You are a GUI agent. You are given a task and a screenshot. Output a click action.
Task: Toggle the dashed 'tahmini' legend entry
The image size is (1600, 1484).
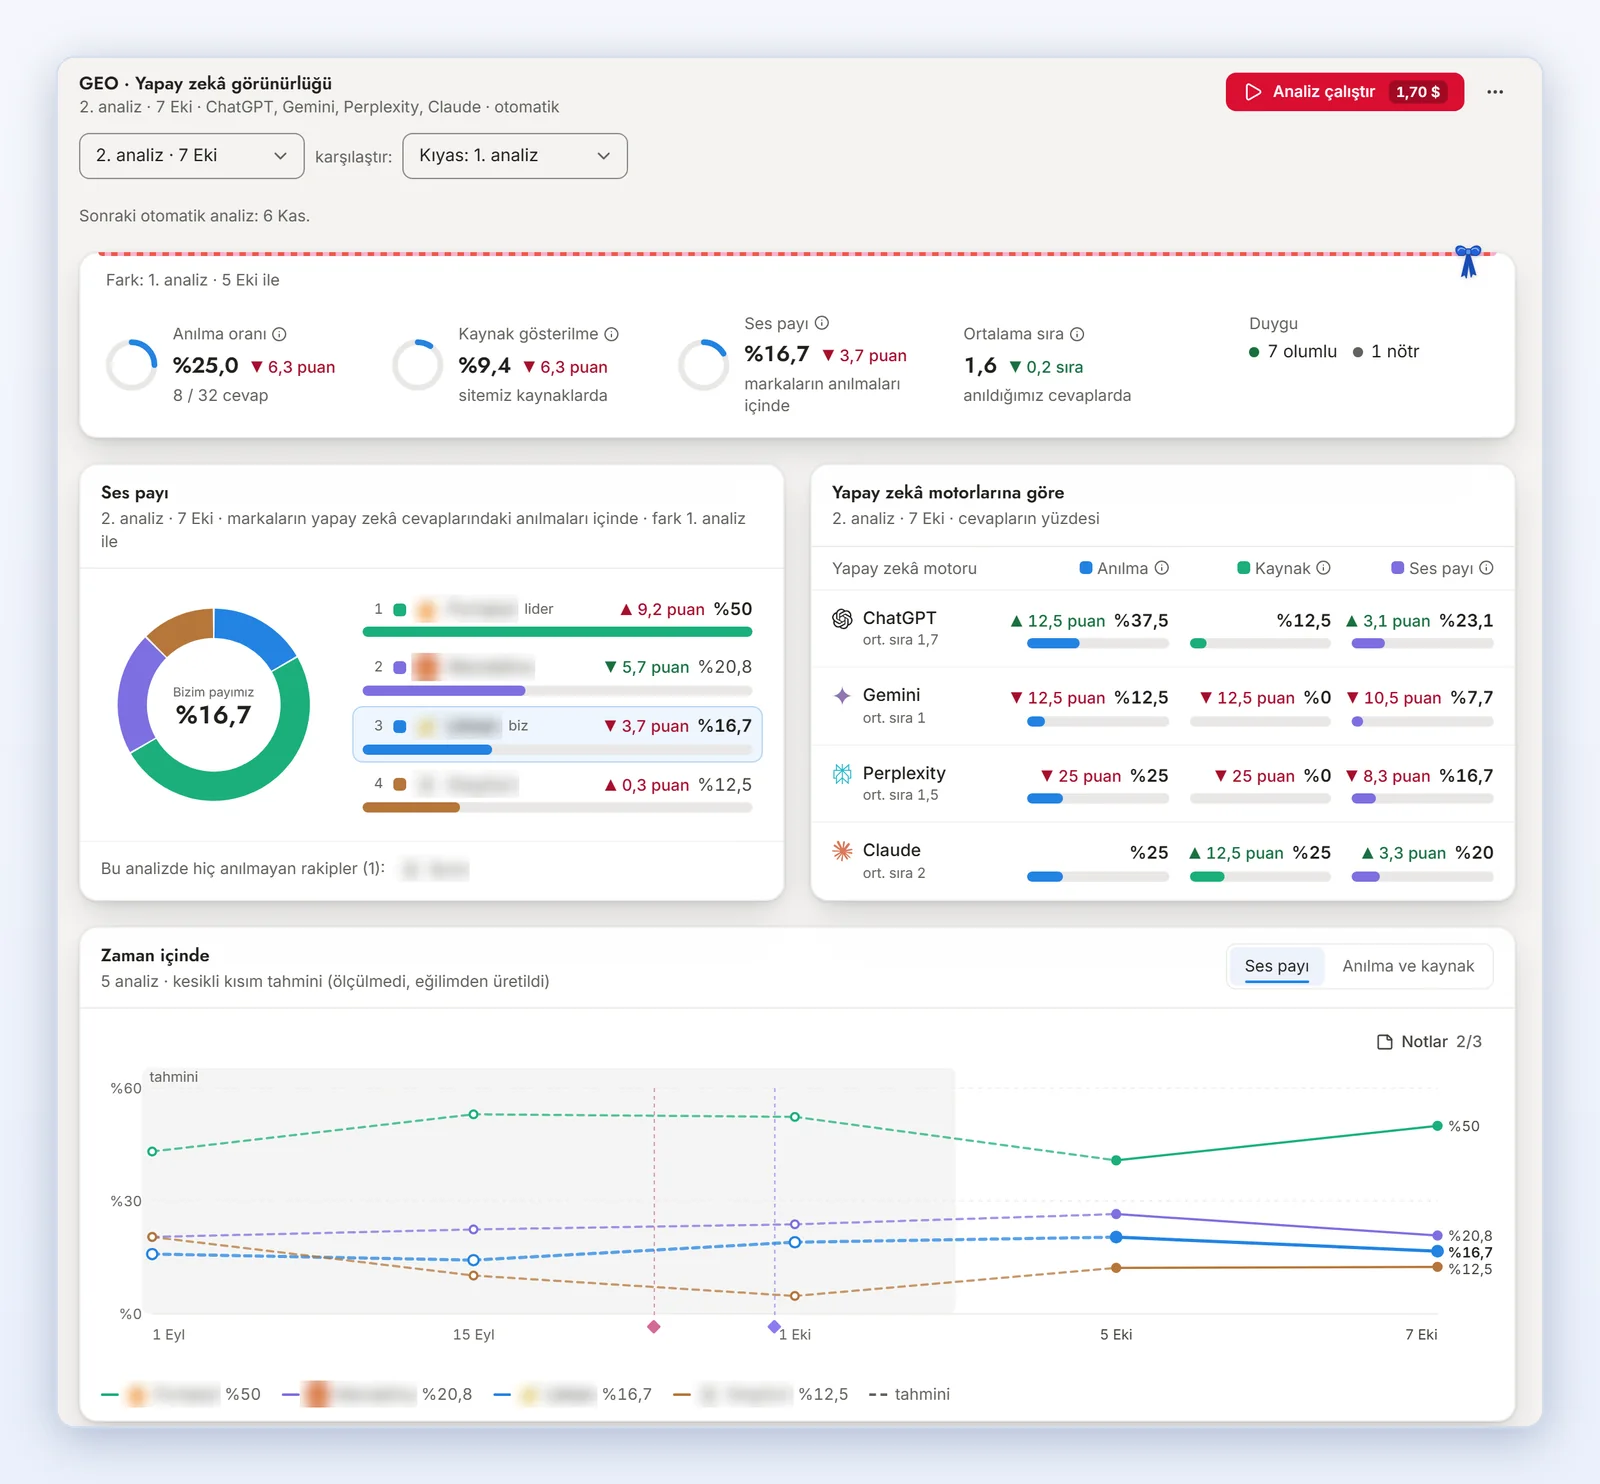click(x=909, y=1394)
